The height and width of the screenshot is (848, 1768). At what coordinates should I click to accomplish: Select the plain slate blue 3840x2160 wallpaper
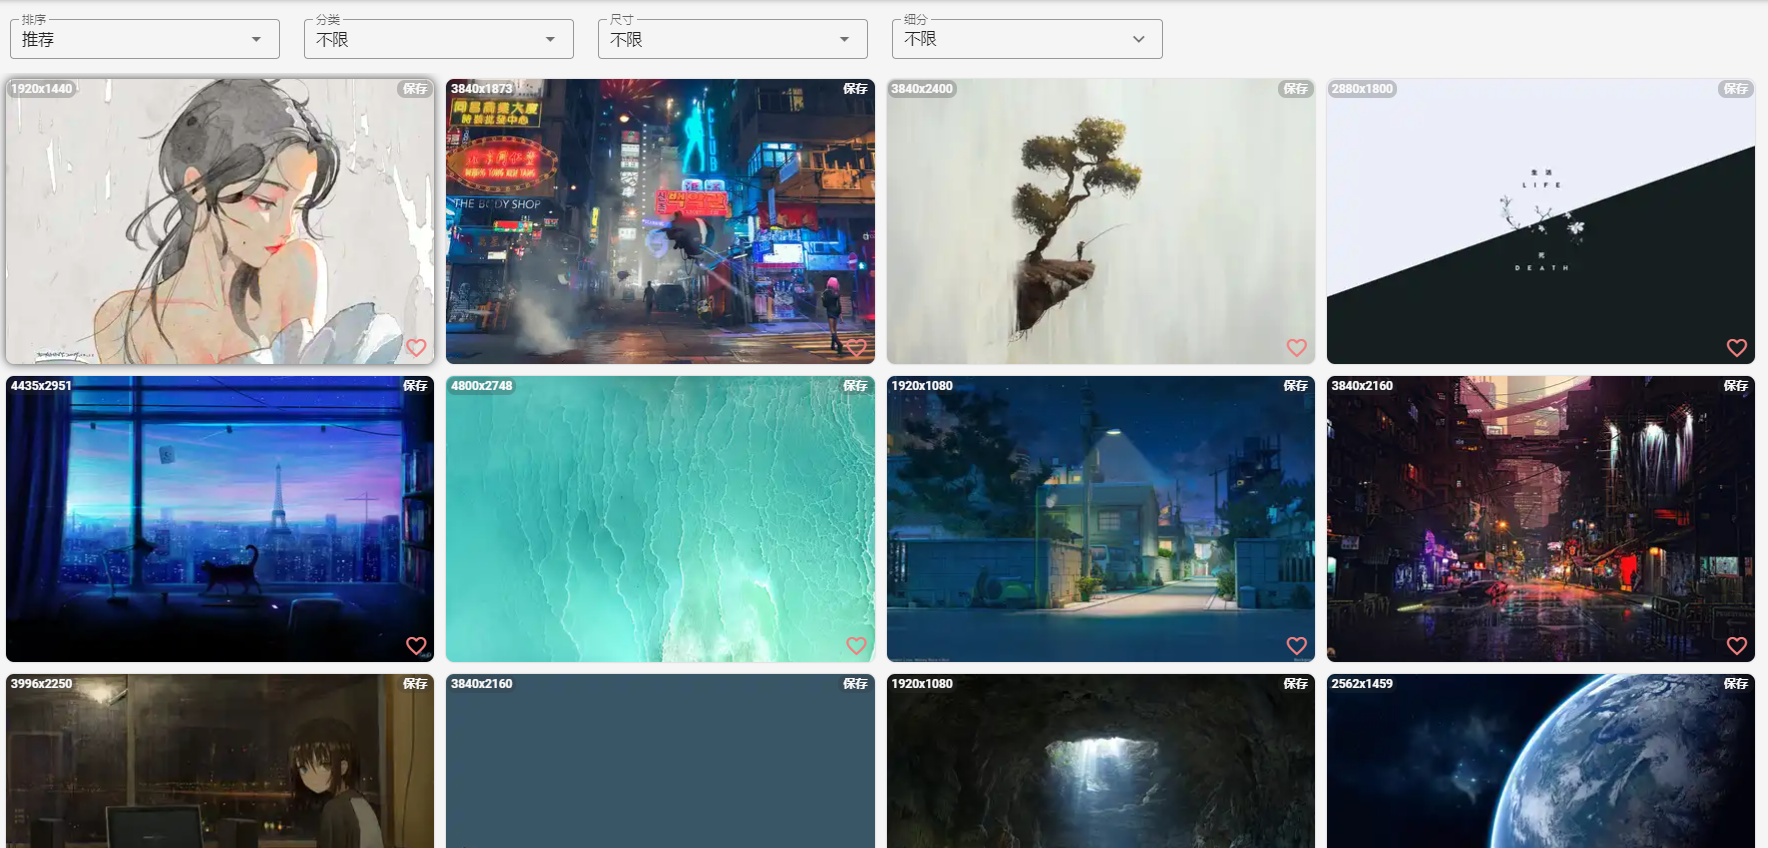660,770
